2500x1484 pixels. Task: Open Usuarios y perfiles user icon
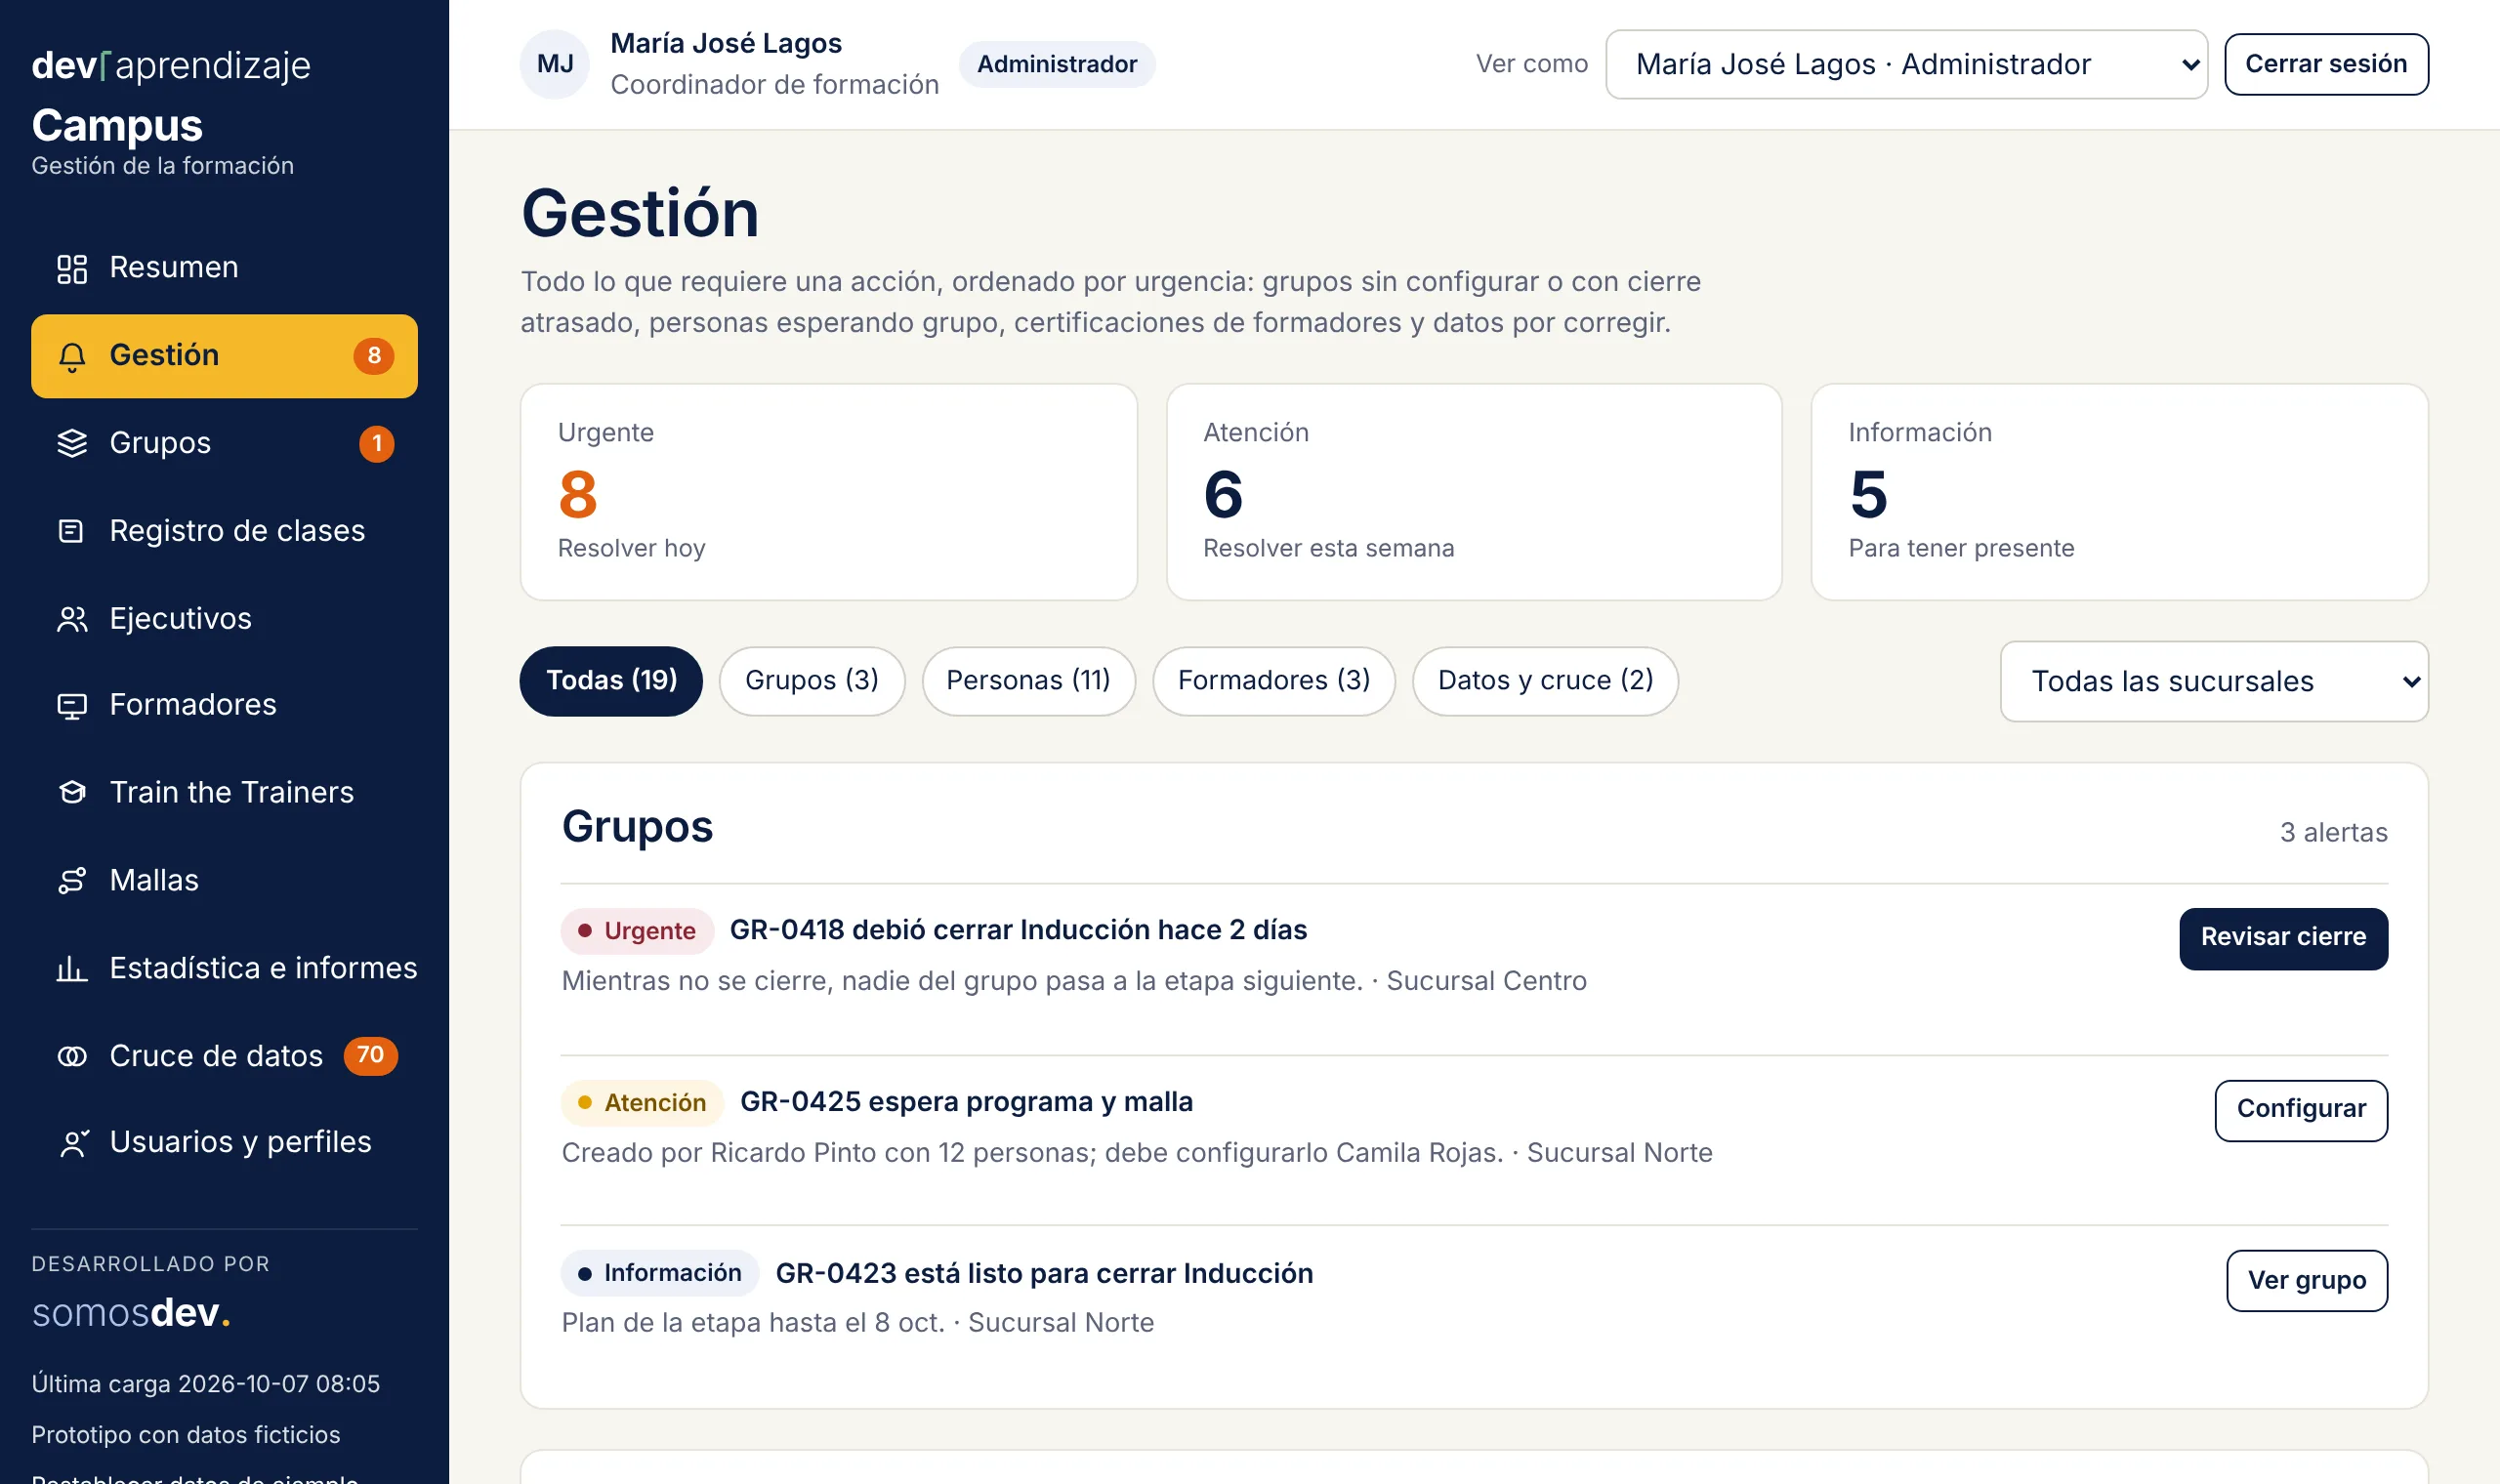pos(72,1143)
